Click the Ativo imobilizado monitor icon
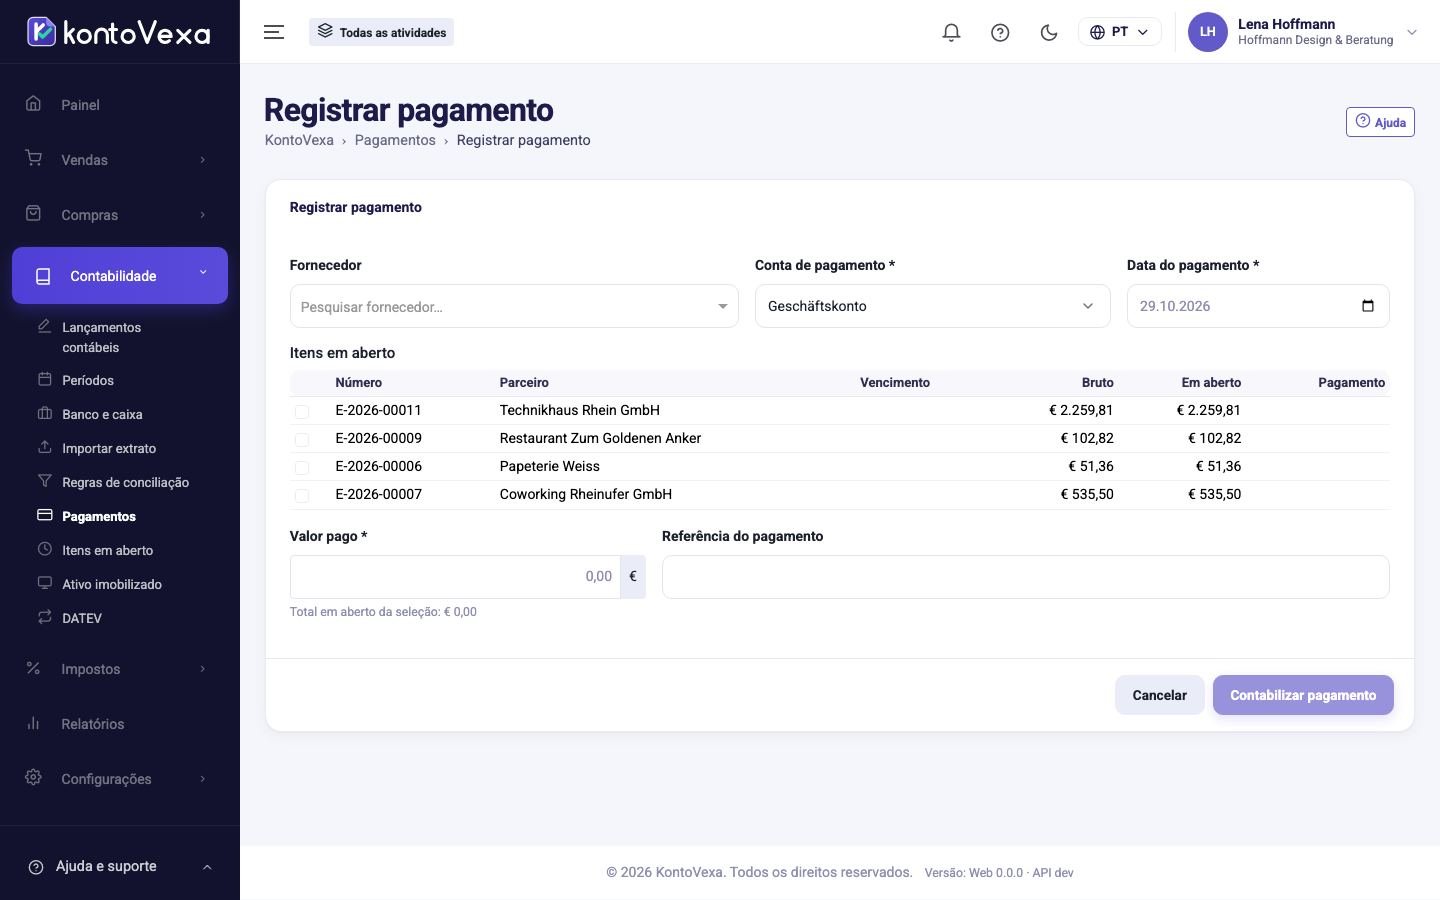Screen dimensions: 1440x900 pos(44,583)
